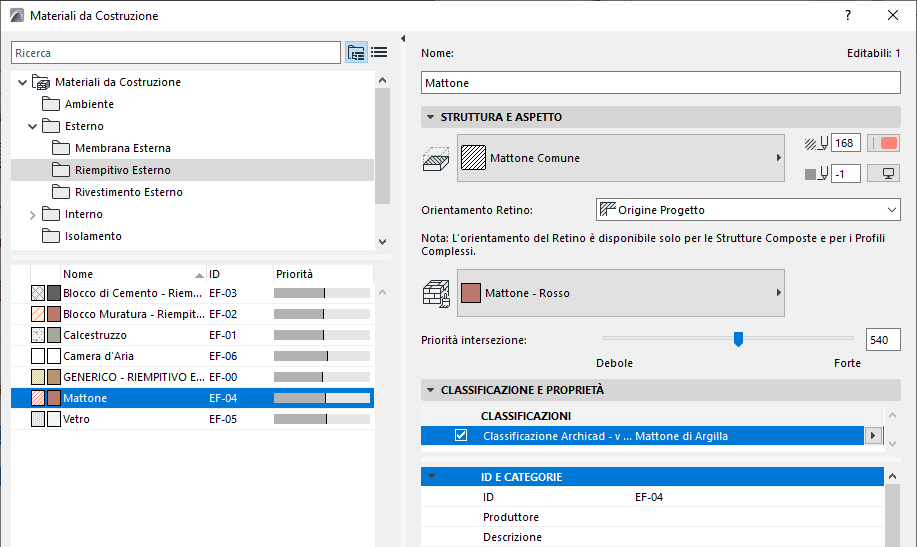Select the Membrana Esterna folder
Image resolution: width=917 pixels, height=547 pixels.
pos(192,148)
